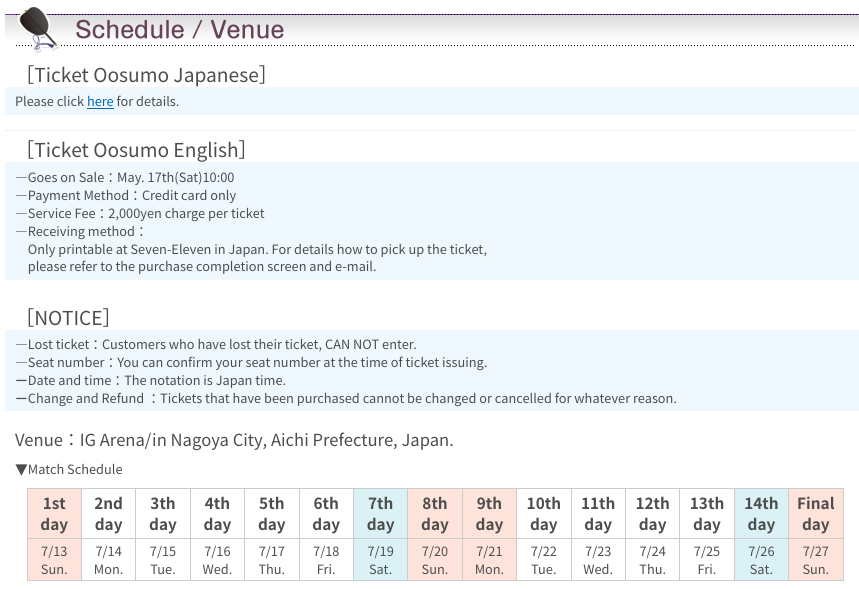Click the Match Schedule label
859x589 pixels.
[69, 470]
